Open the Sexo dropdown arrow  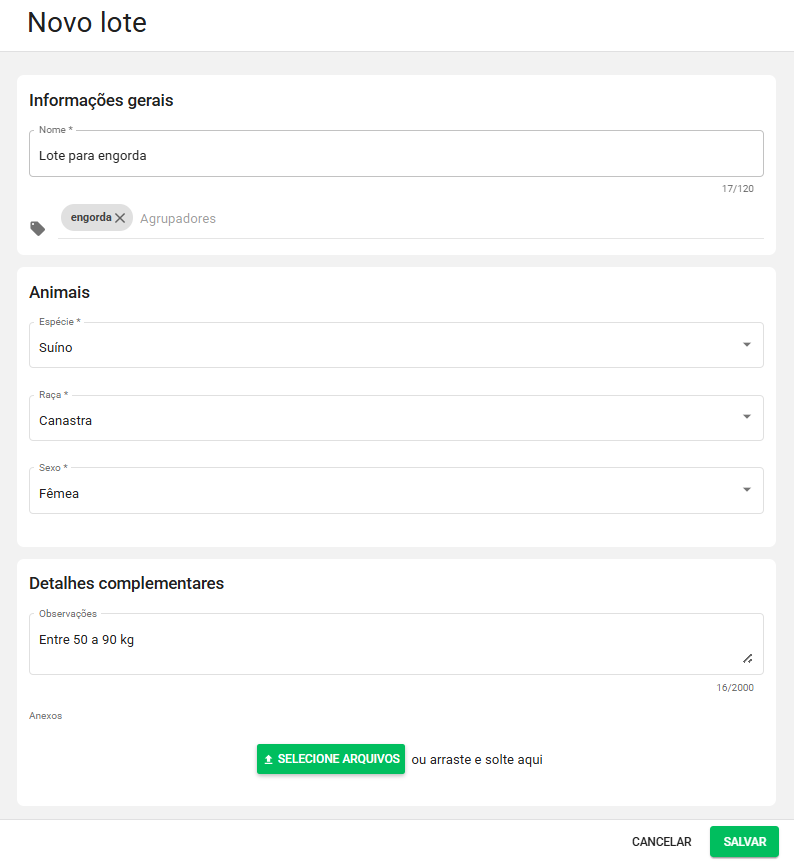pos(746,490)
